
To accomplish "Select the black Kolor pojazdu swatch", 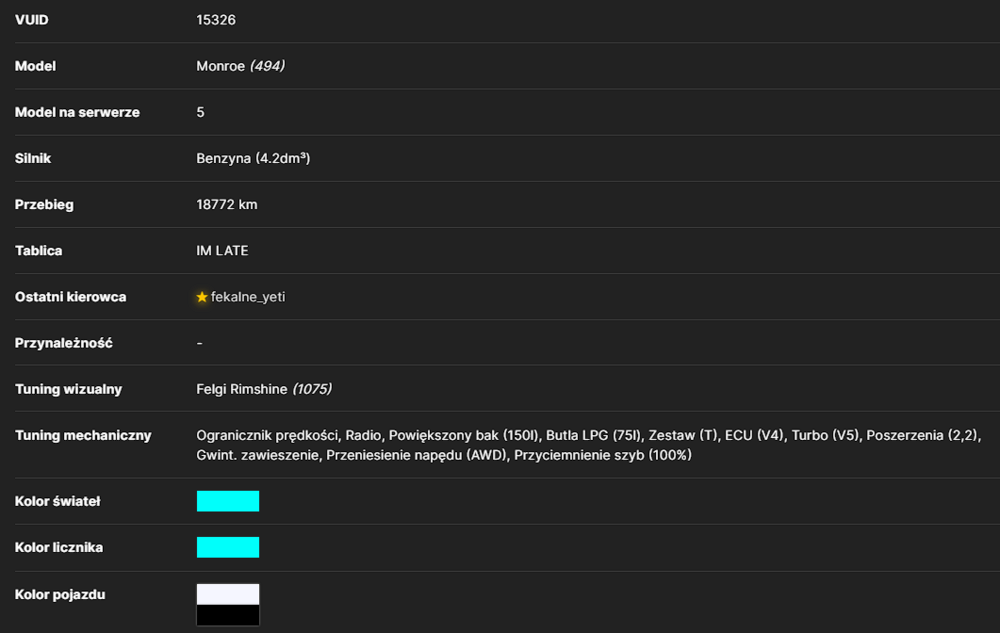I will pos(228,615).
